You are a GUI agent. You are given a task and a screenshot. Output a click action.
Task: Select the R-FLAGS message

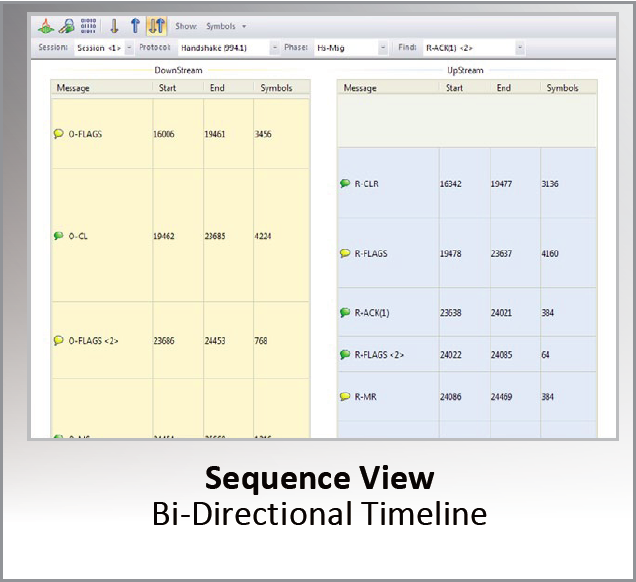coord(371,253)
